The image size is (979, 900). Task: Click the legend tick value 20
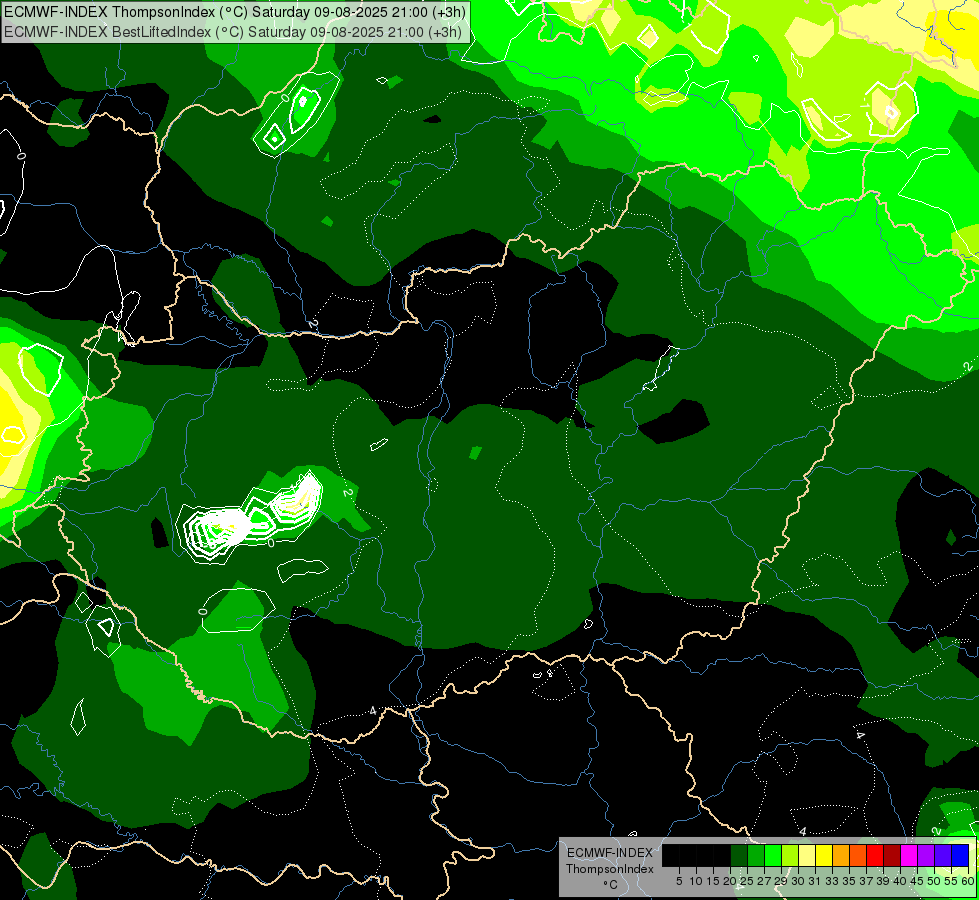tap(731, 881)
